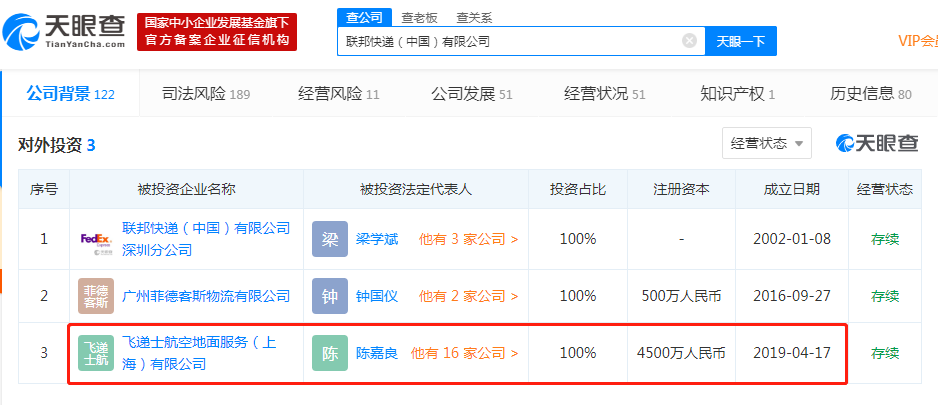Click the TianYanCha logo at top left

click(x=64, y=31)
